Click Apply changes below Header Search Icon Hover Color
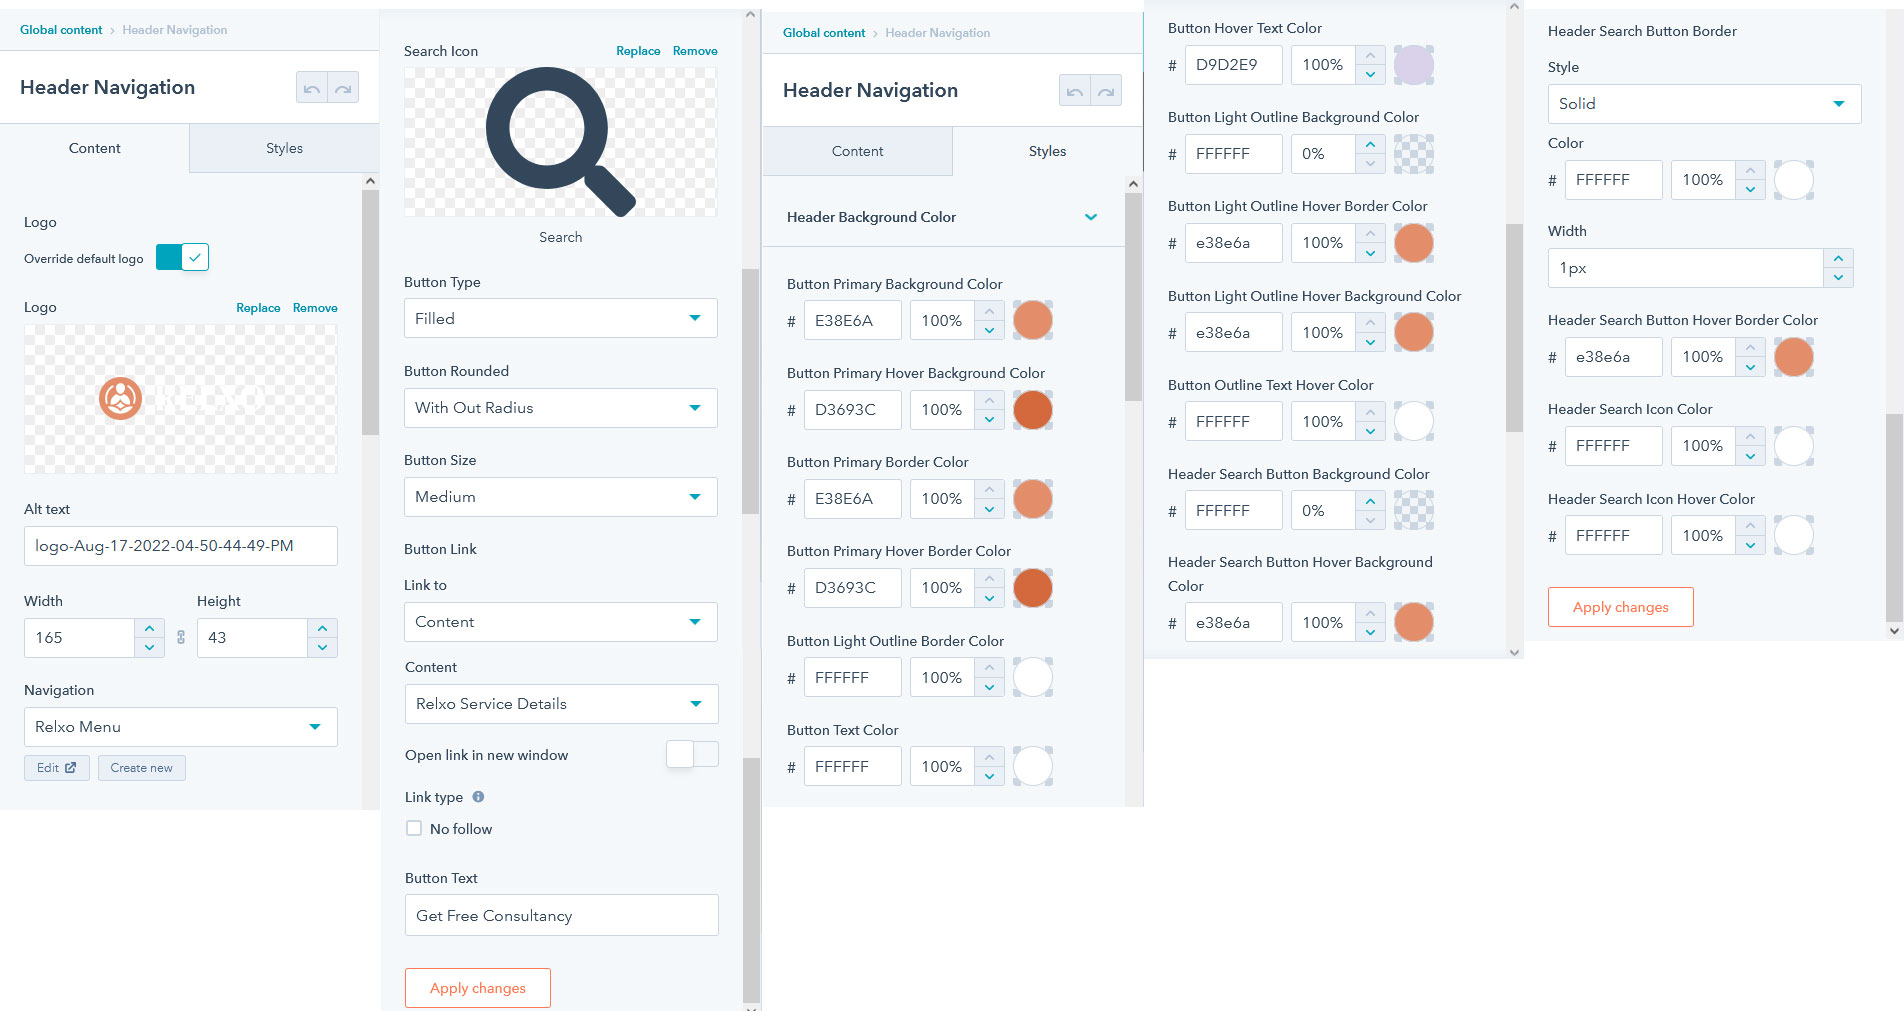The image size is (1904, 1011). pos(1620,607)
